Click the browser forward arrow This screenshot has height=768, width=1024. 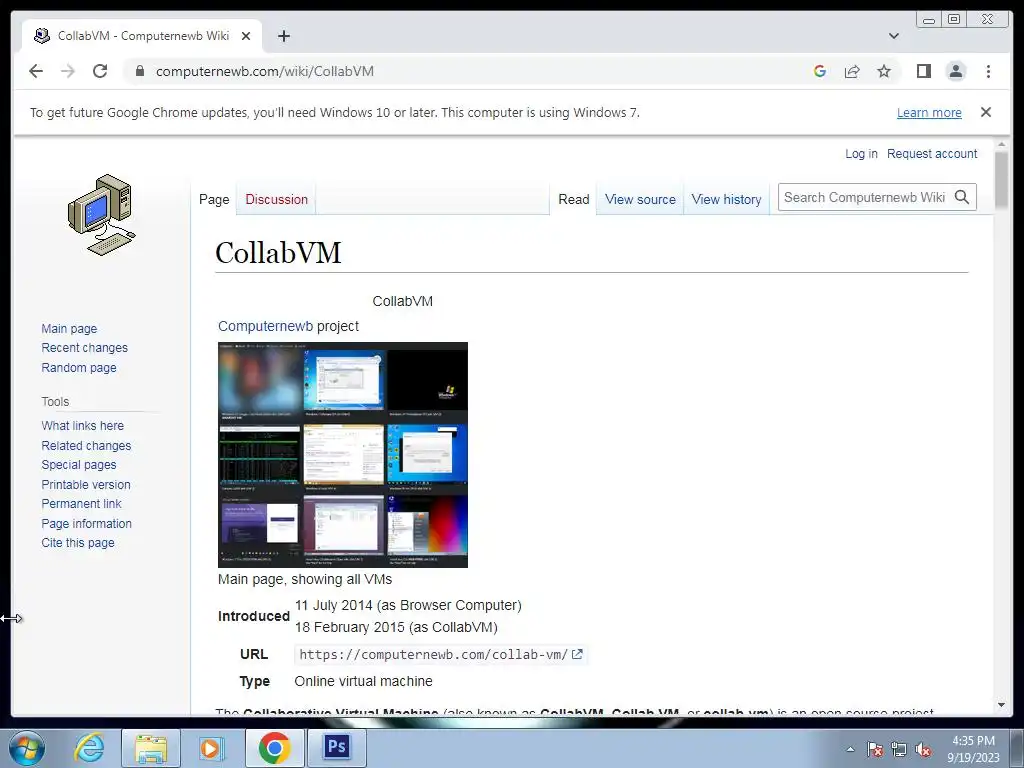pos(68,71)
